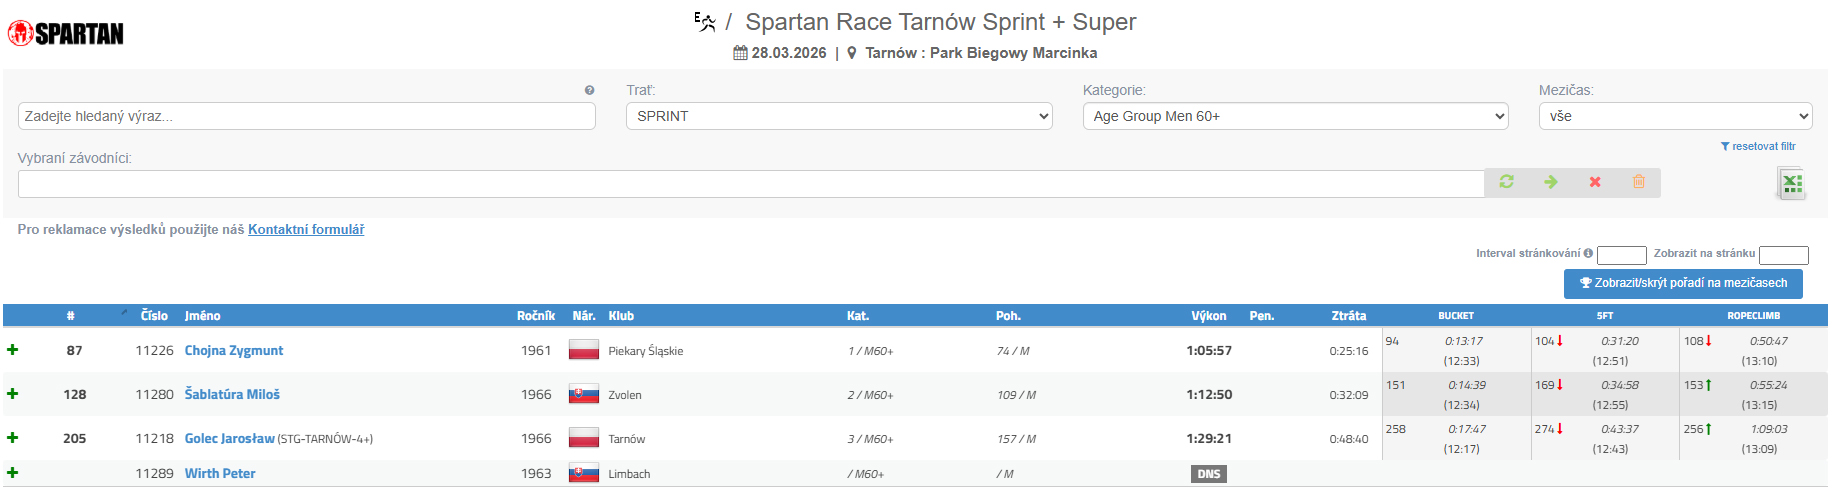The width and height of the screenshot is (1832, 493).
Task: Click the green arrow icon for selected racers
Action: click(1550, 182)
